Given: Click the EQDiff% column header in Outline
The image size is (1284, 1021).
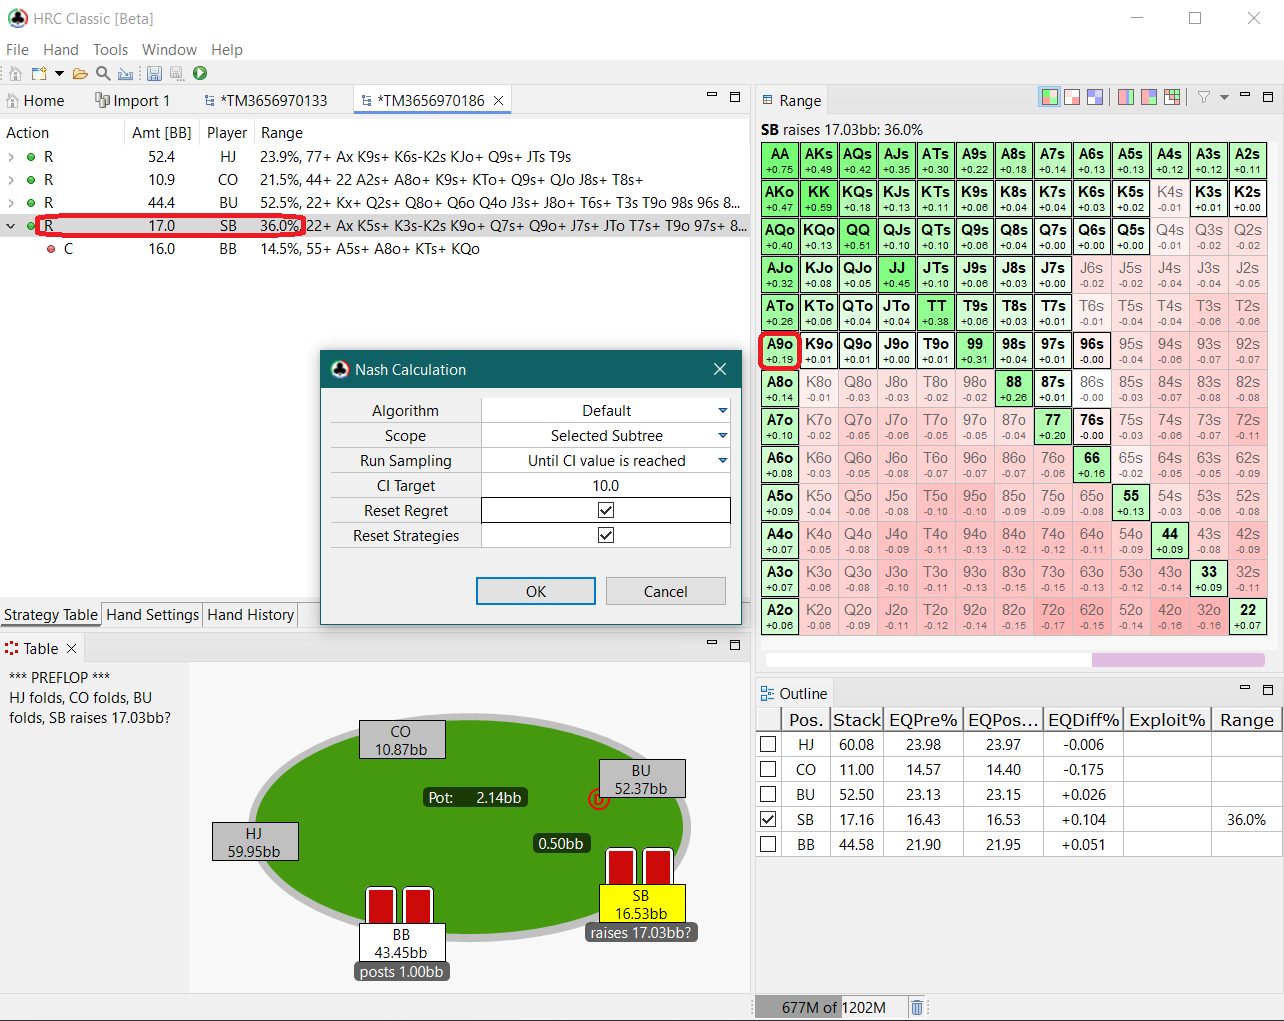Looking at the screenshot, I should click(1083, 720).
